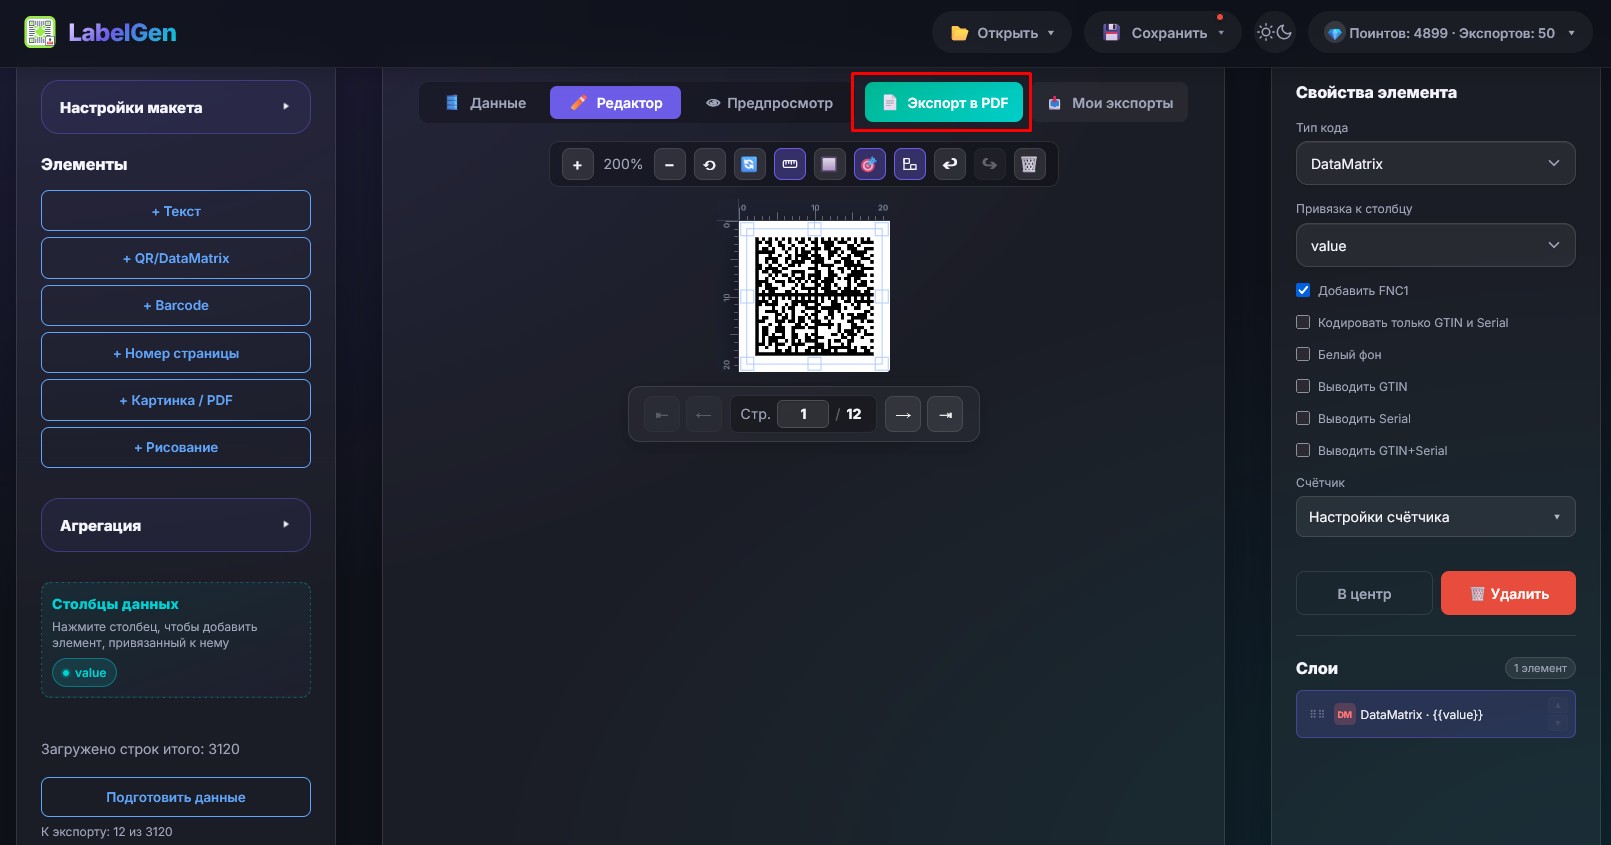Click the blue refresh icon in the toolbar

pyautogui.click(x=749, y=164)
